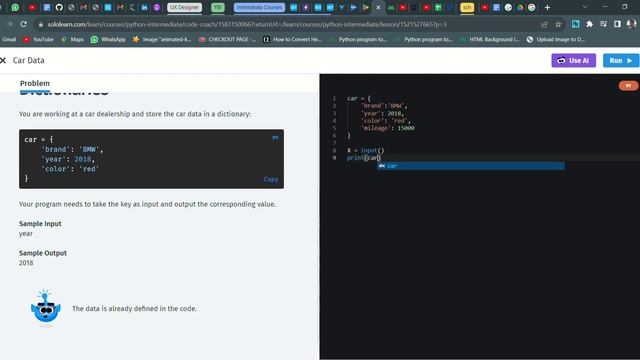
Task: Expand the yellow sch tab group
Action: [467, 7]
